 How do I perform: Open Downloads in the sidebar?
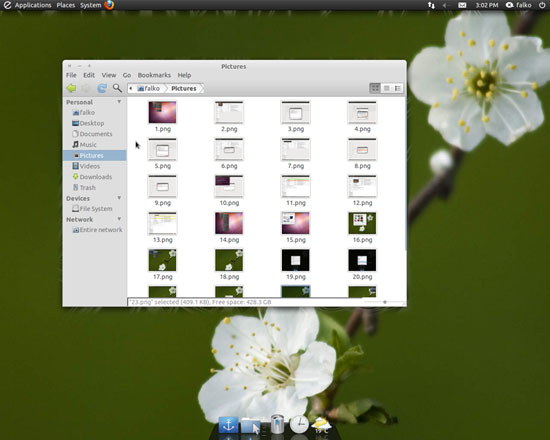(x=92, y=177)
